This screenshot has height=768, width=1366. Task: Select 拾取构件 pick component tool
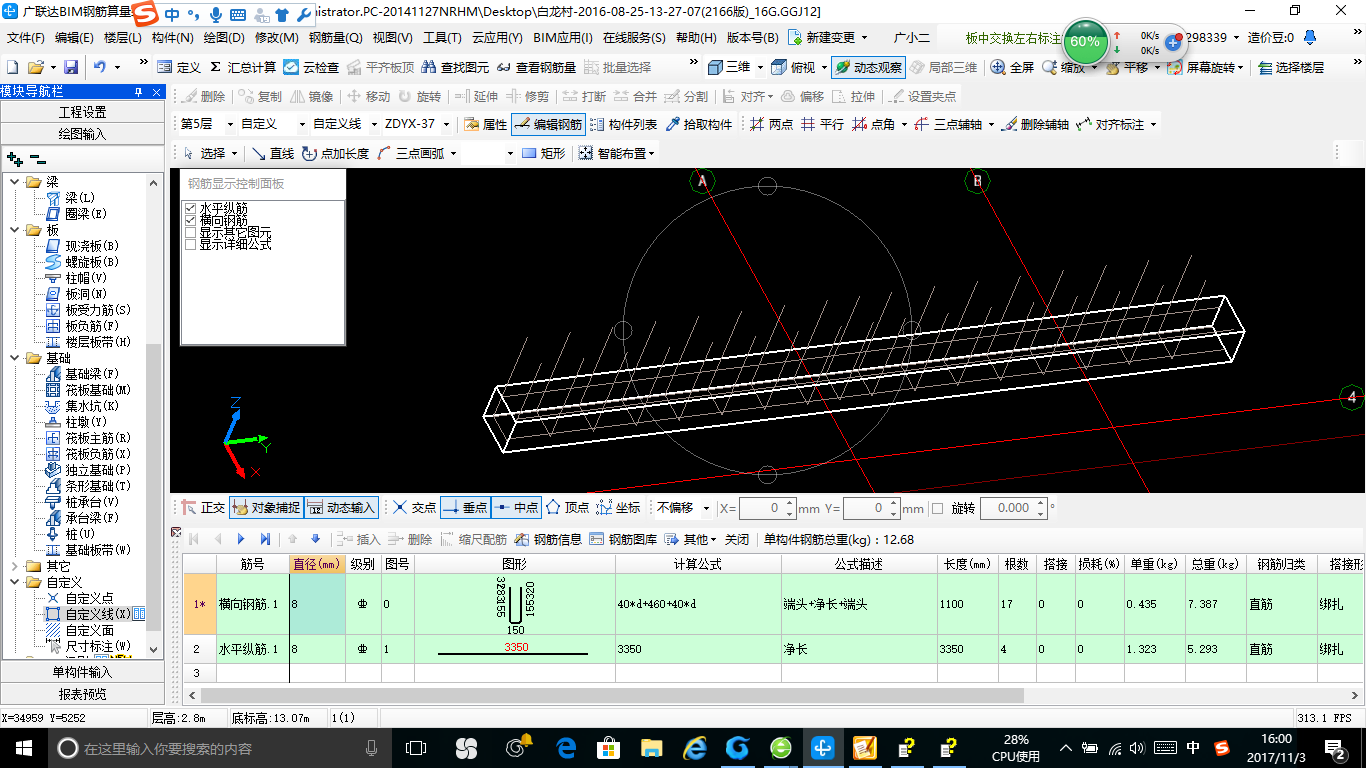699,124
